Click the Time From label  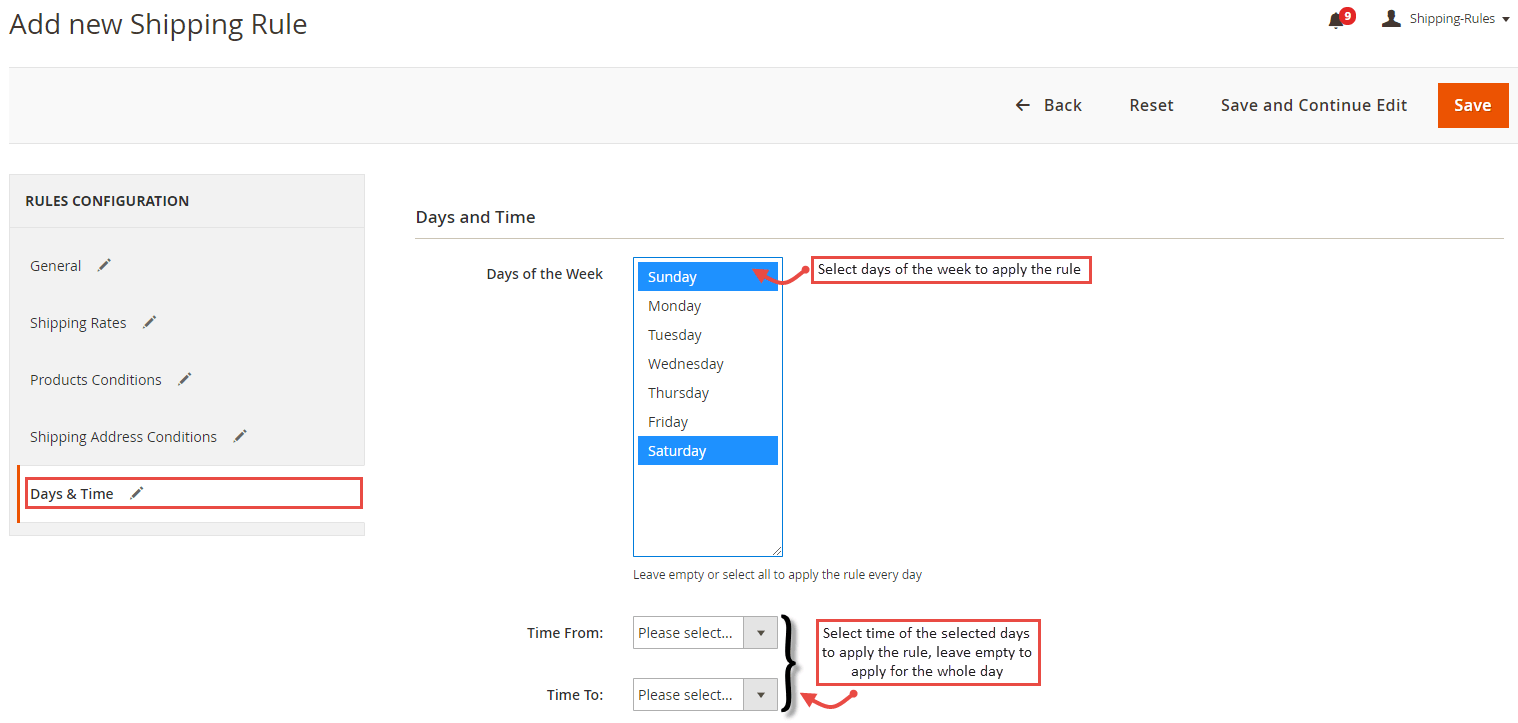pyautogui.click(x=565, y=633)
